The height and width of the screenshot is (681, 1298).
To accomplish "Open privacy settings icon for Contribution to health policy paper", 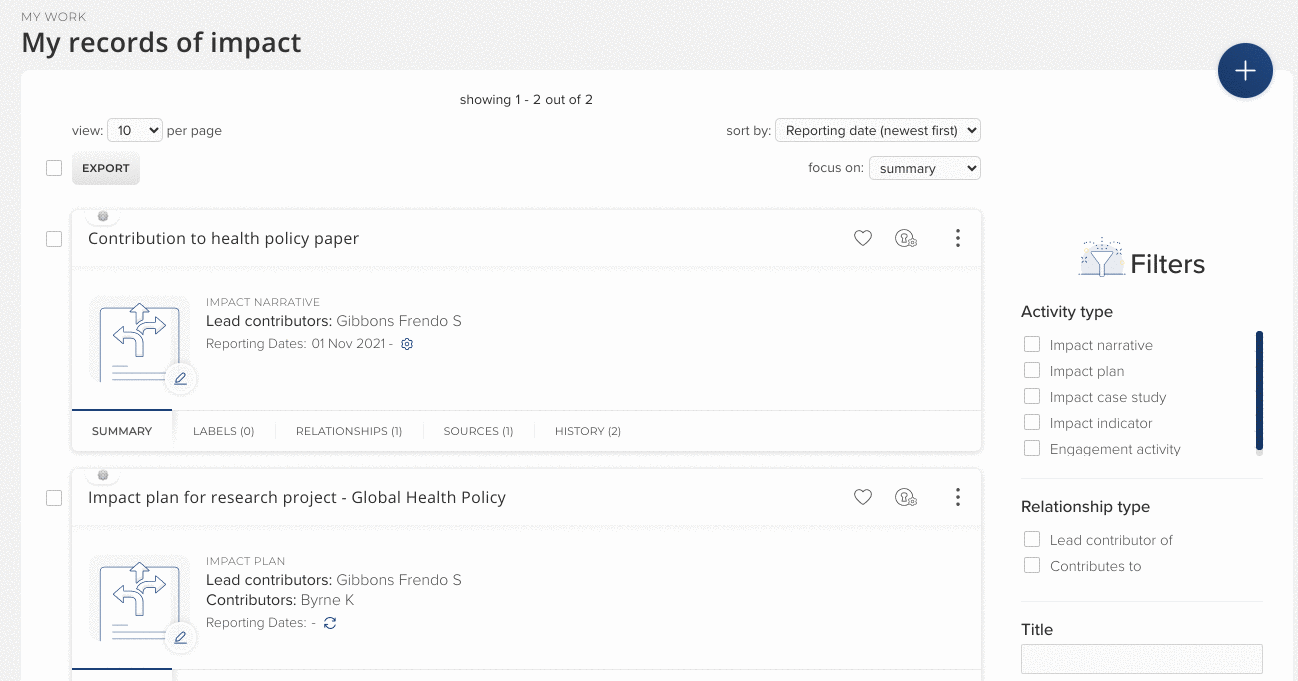I will pyautogui.click(x=906, y=238).
